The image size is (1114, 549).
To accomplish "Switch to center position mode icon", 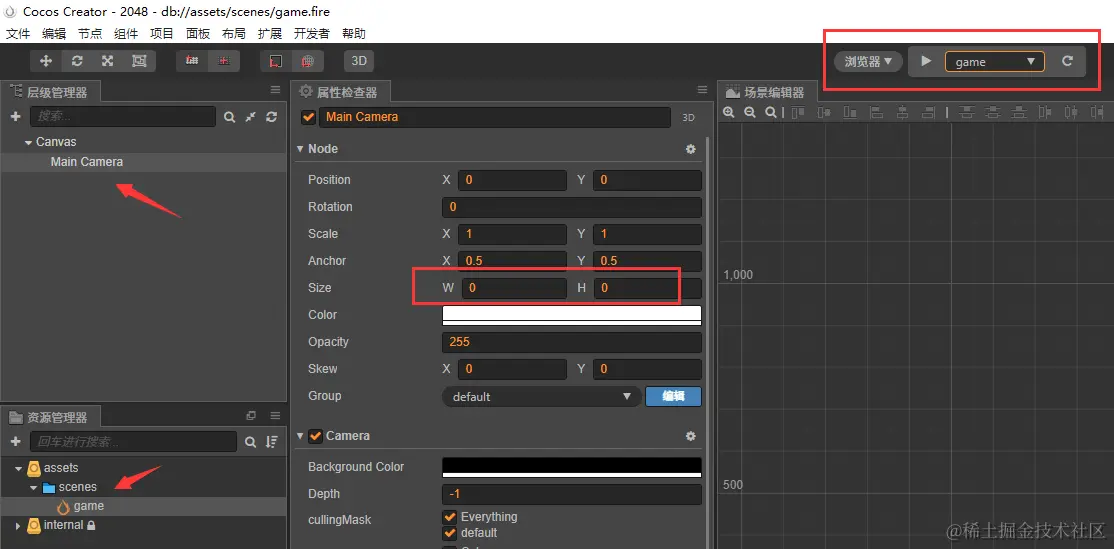I will [x=224, y=61].
